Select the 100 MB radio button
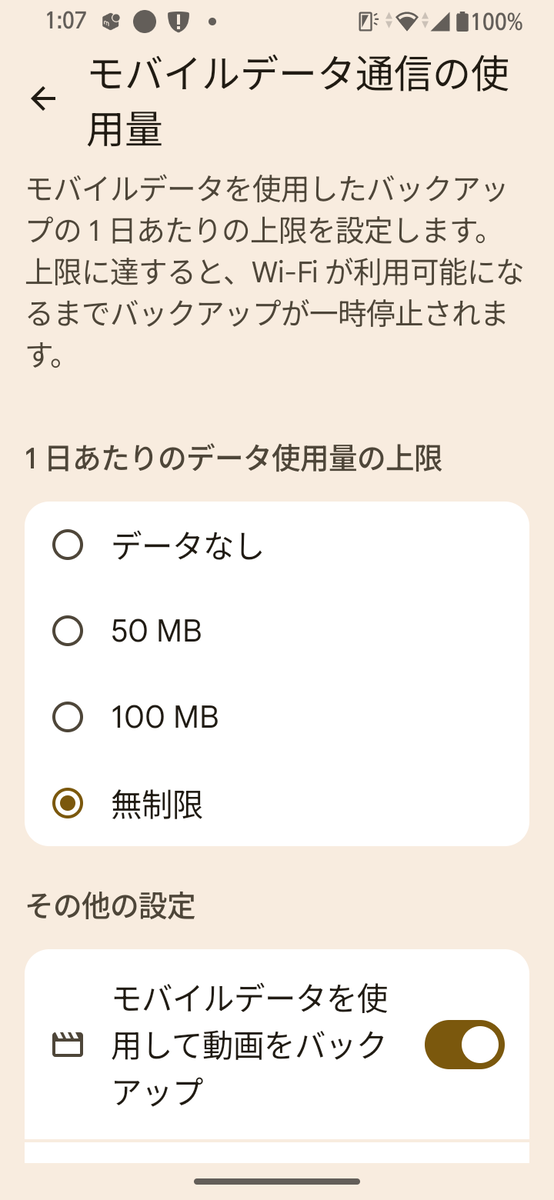 [68, 717]
